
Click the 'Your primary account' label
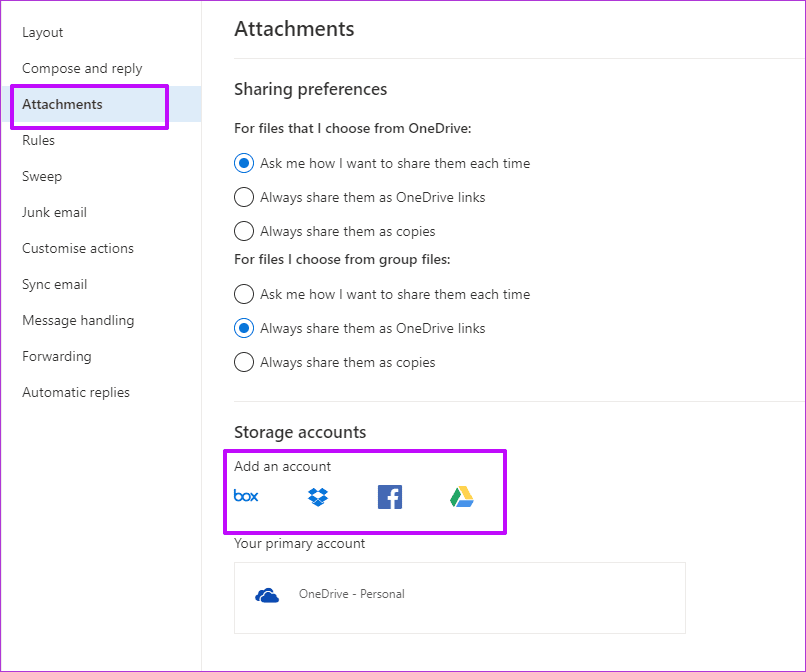click(299, 543)
